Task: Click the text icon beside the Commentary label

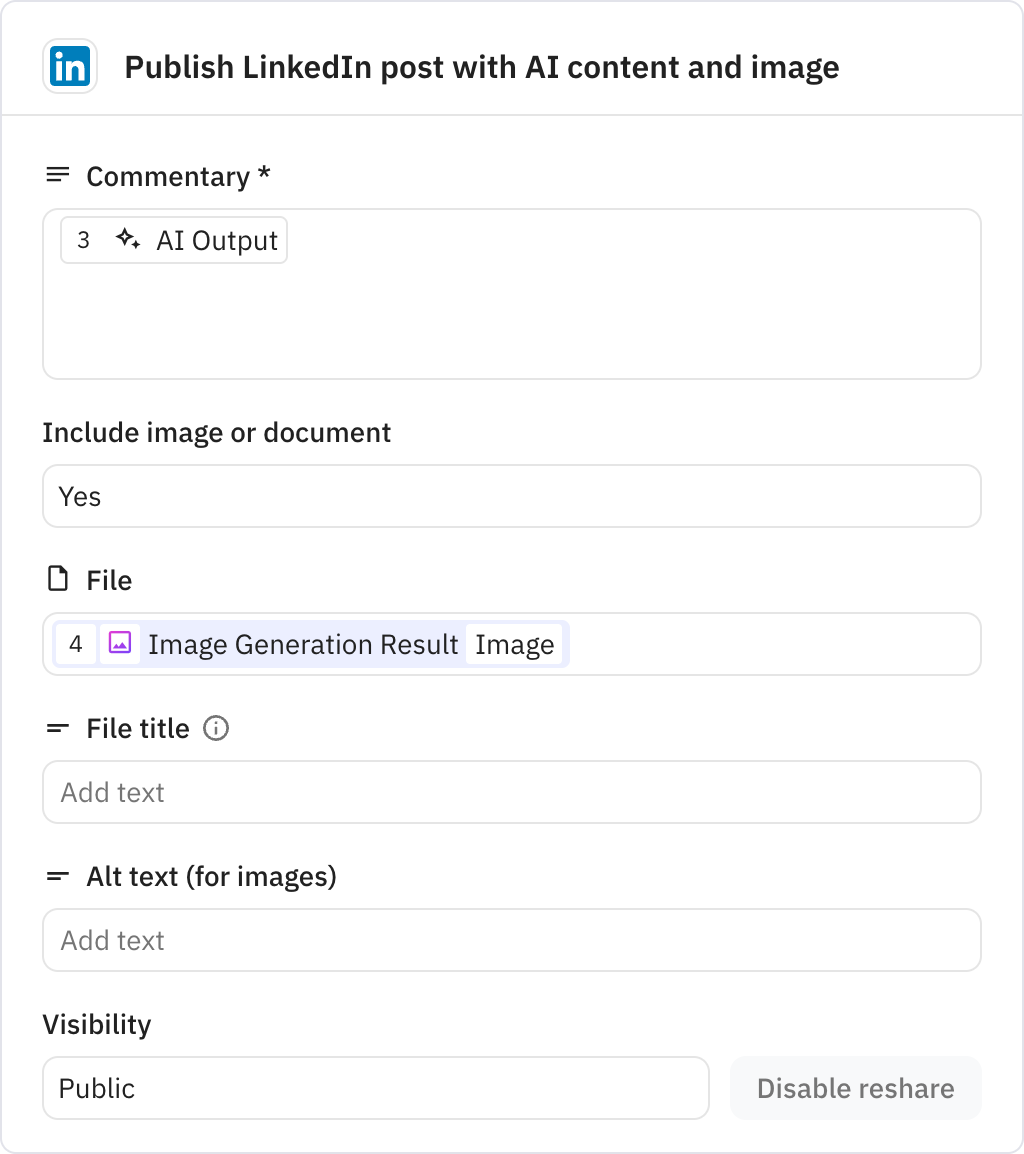Action: 56,175
